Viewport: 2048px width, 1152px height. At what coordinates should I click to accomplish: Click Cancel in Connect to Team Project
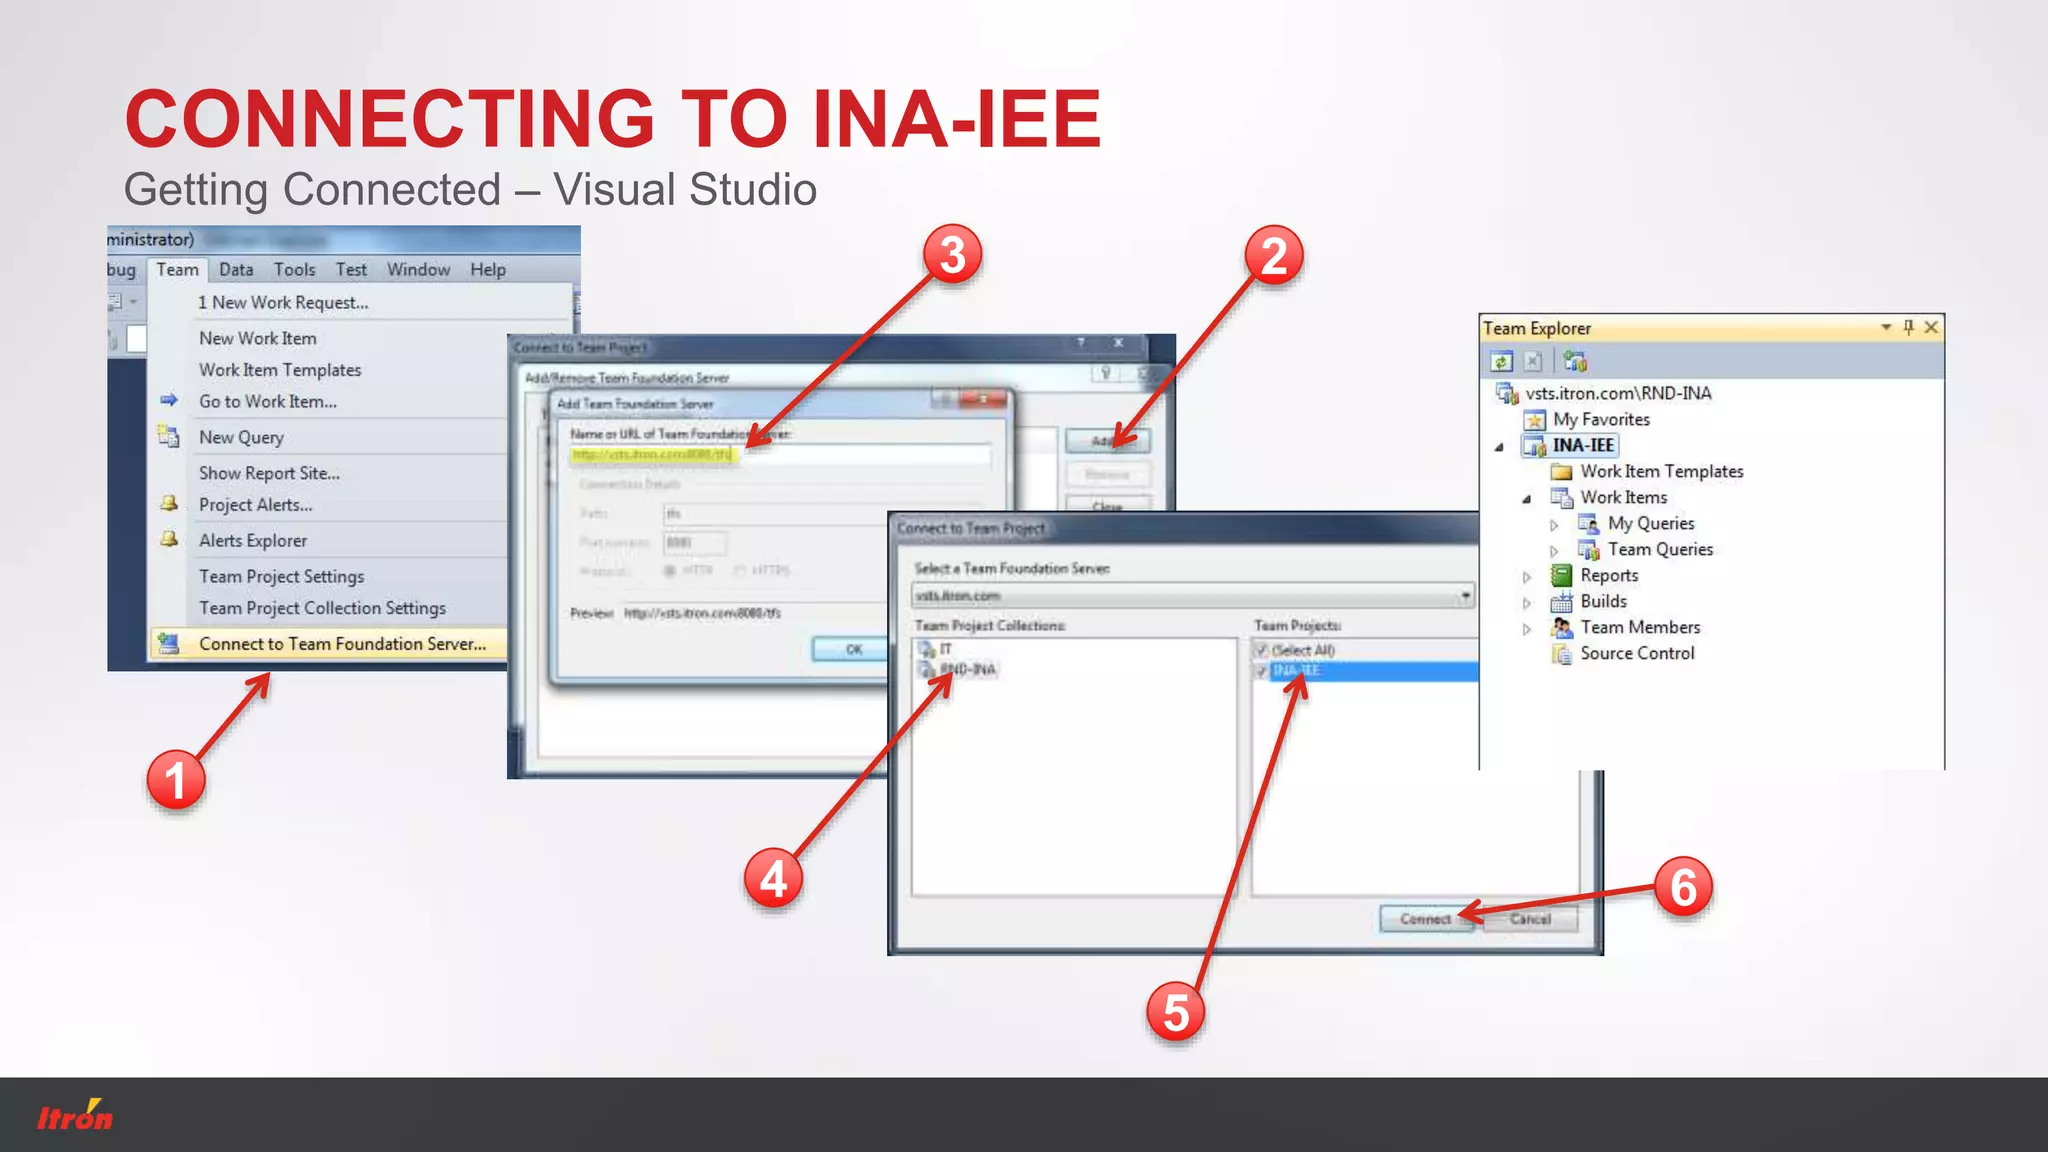1530,919
